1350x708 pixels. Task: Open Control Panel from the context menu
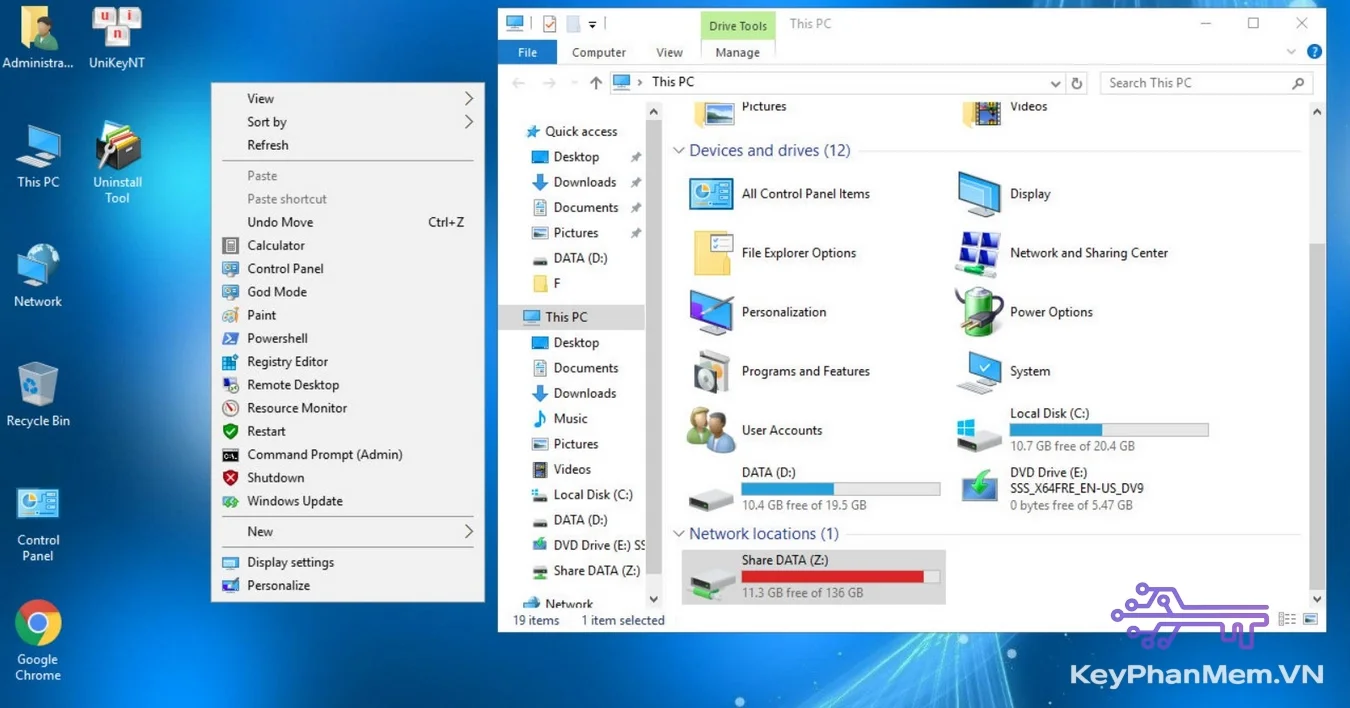283,268
